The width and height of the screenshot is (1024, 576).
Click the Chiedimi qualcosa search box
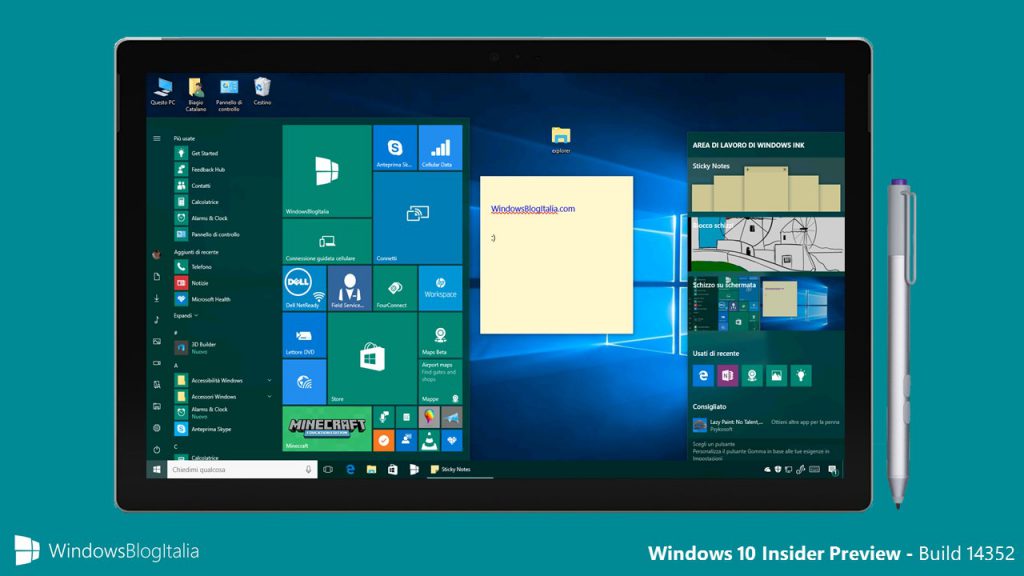tap(242, 470)
